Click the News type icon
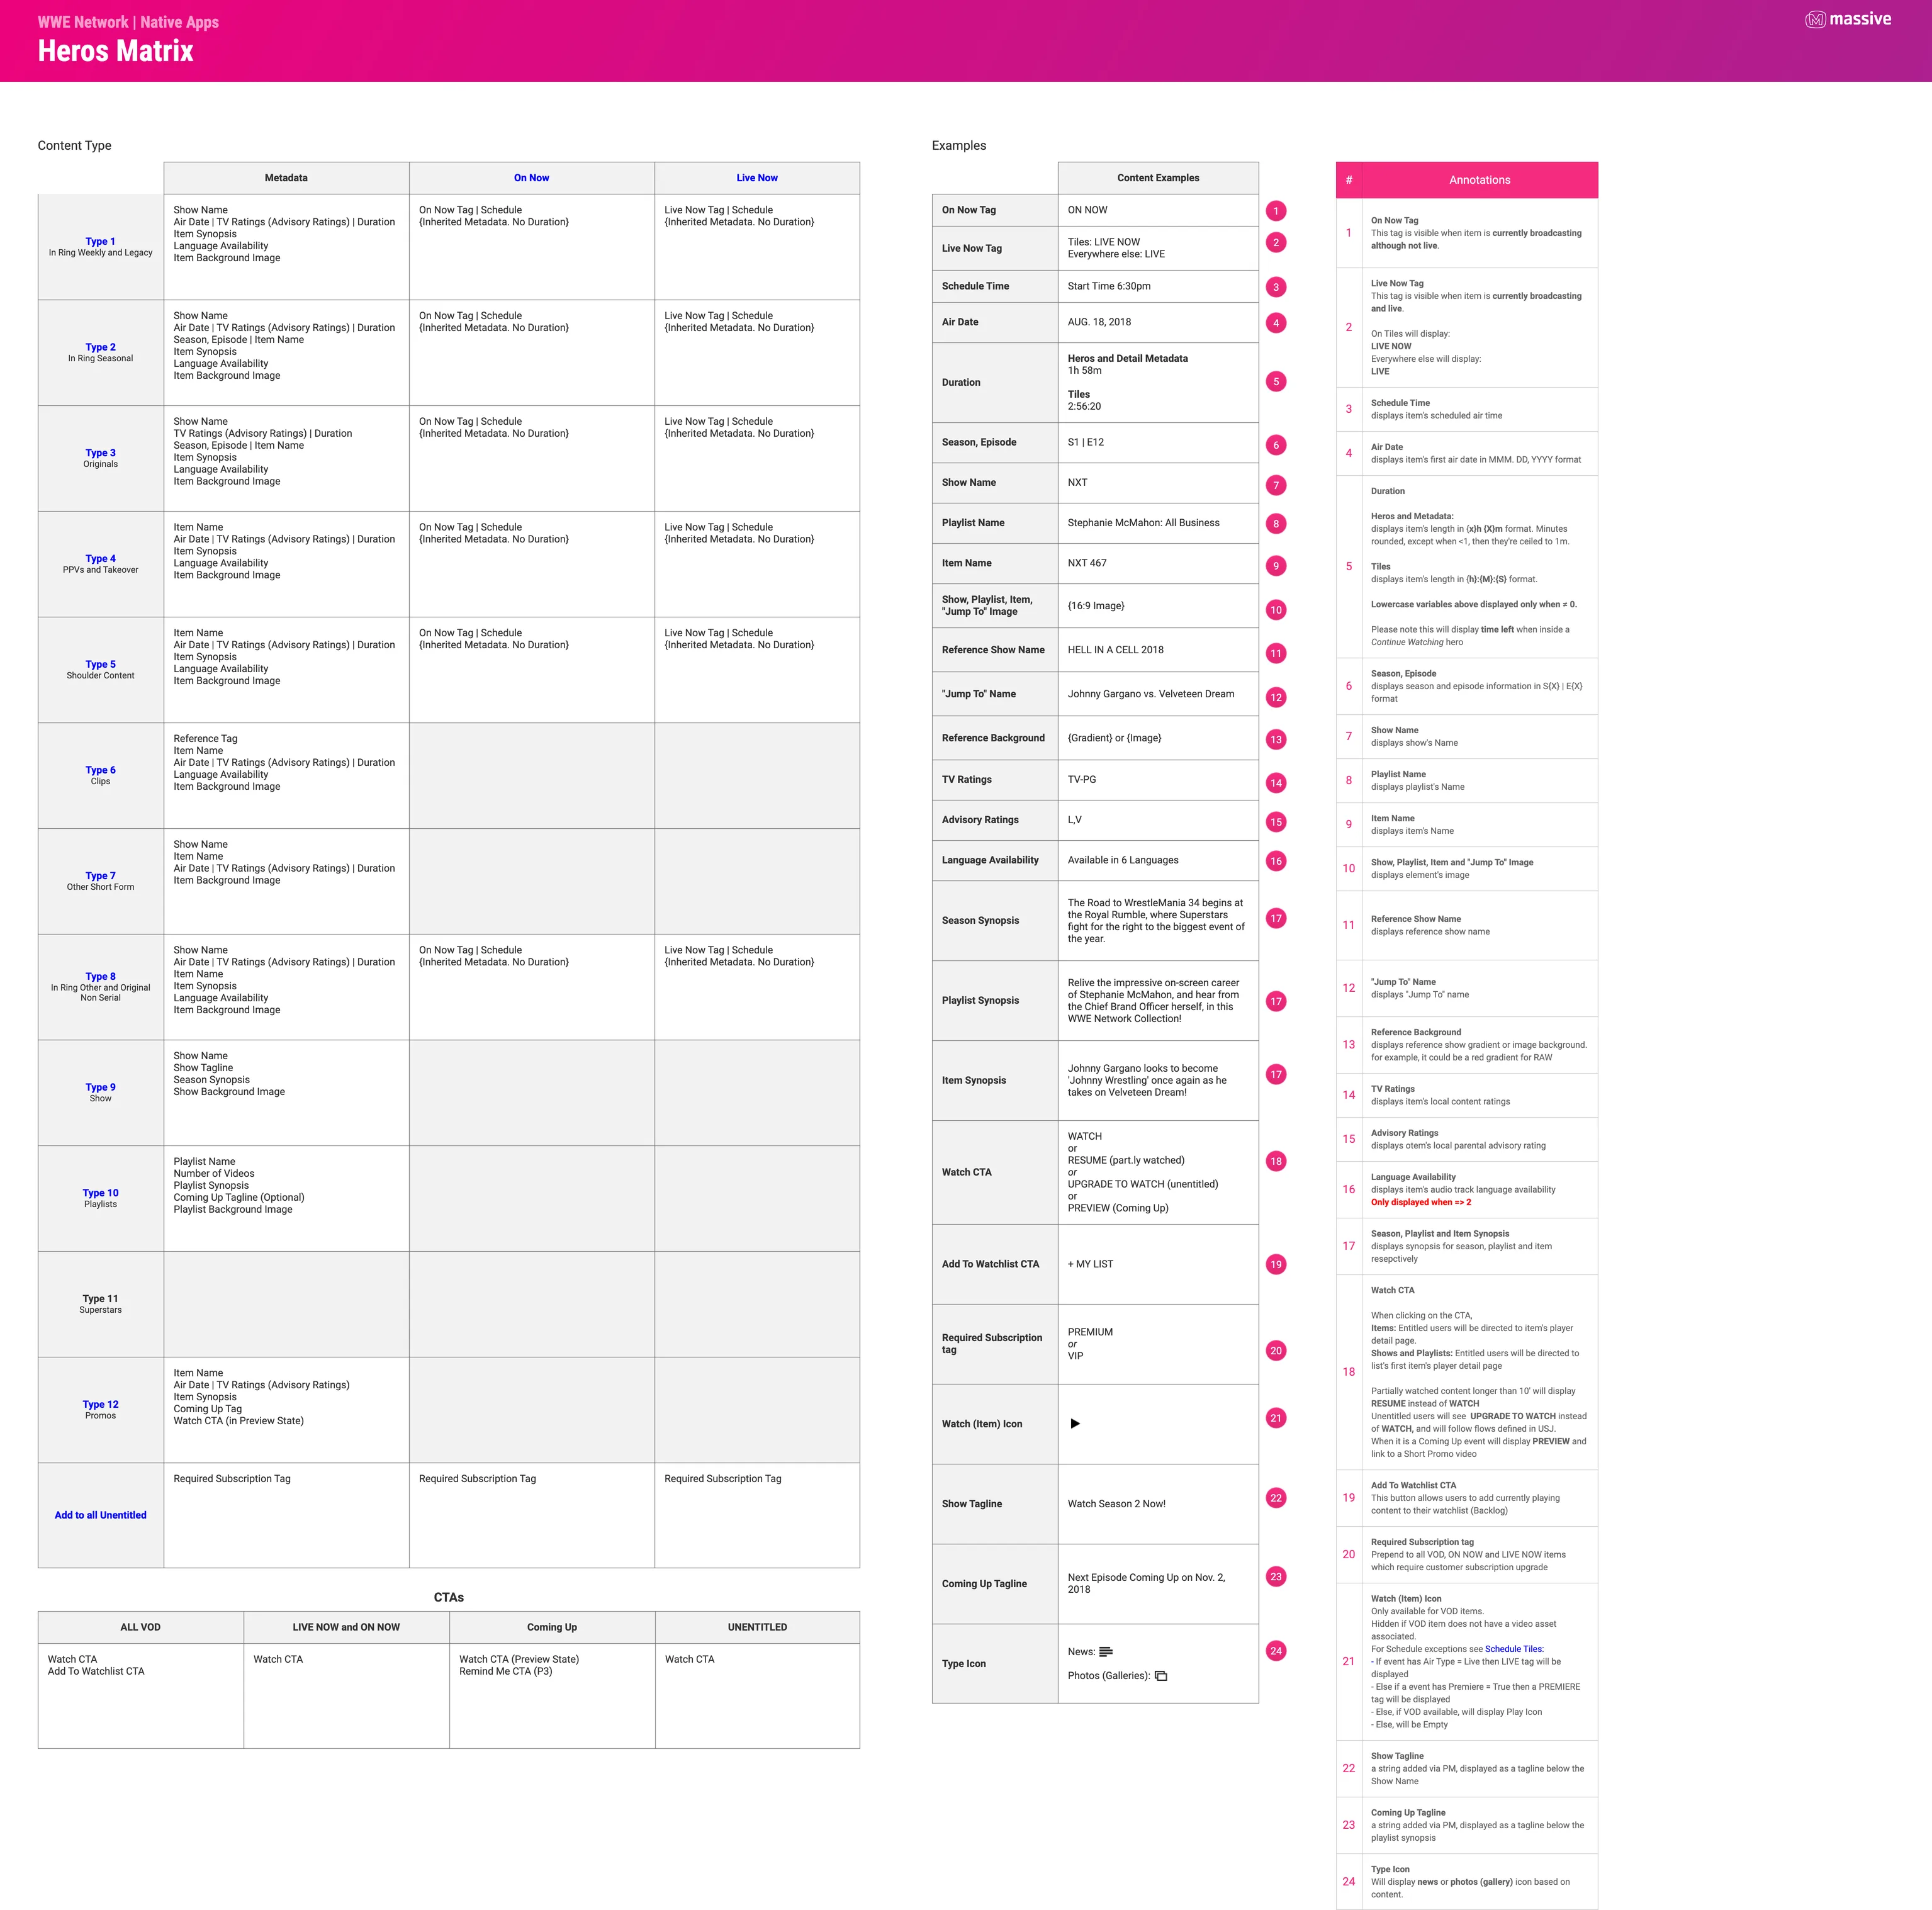Viewport: 1932px width, 1910px height. point(1106,1651)
